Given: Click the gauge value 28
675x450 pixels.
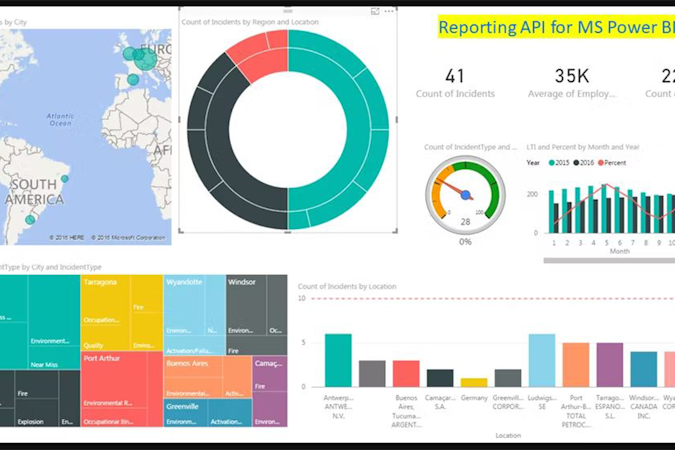Looking at the screenshot, I should click(x=465, y=222).
